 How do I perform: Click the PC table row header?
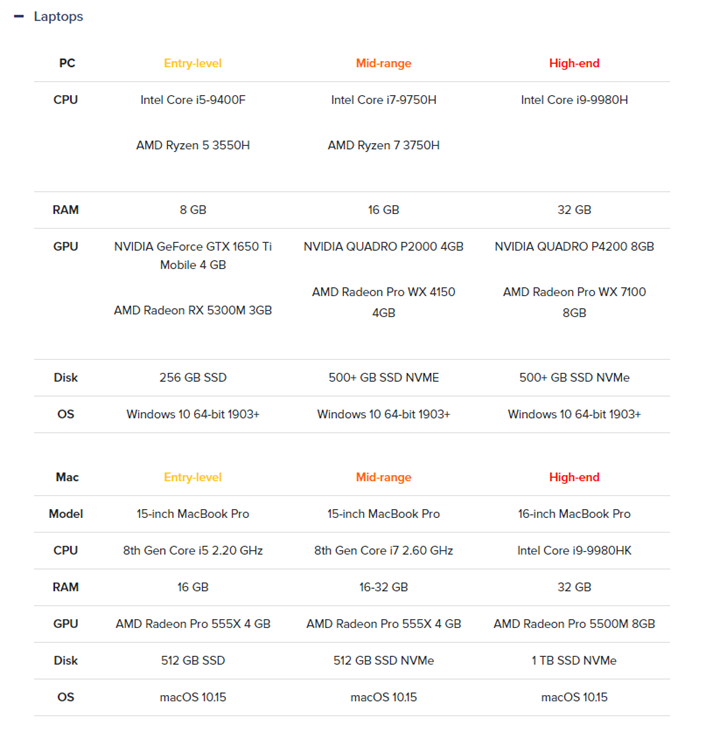click(x=67, y=63)
